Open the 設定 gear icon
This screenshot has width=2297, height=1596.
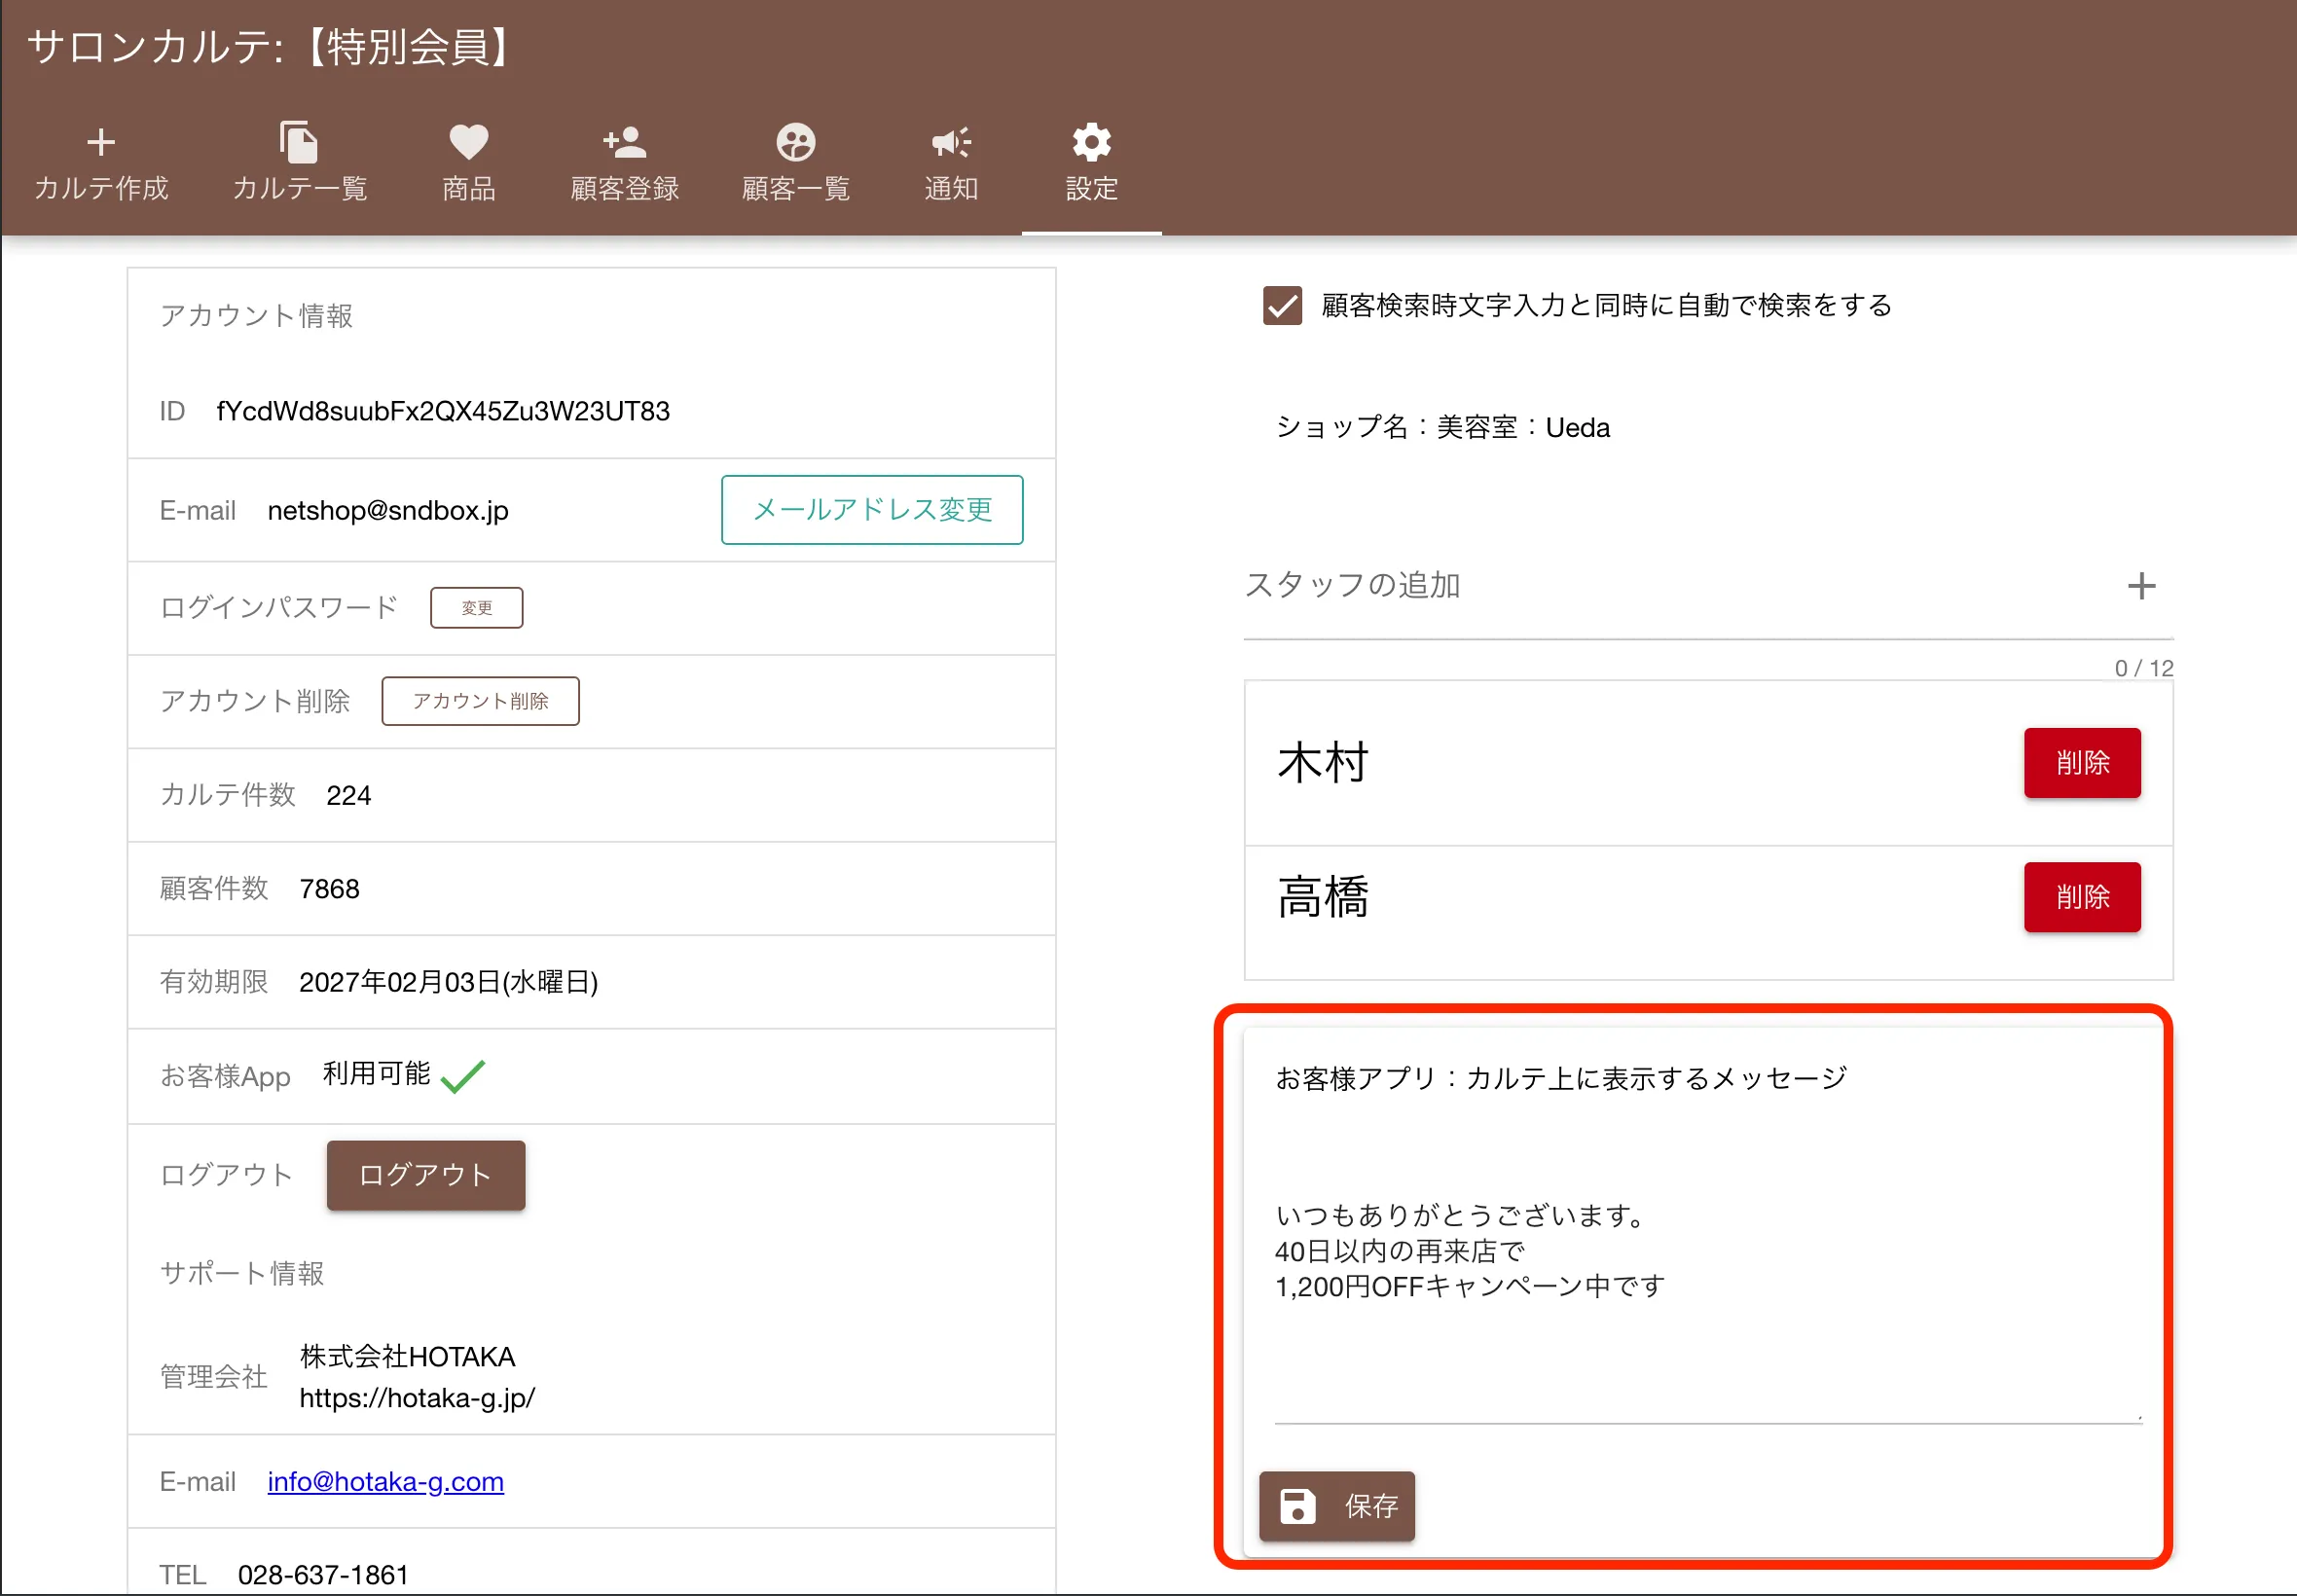coord(1091,141)
